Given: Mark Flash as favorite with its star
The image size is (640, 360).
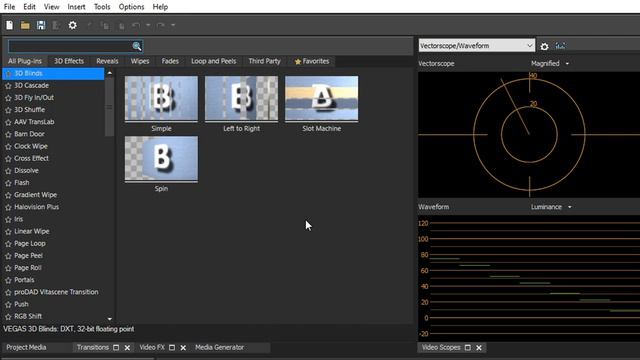Looking at the screenshot, I should tap(8, 183).
